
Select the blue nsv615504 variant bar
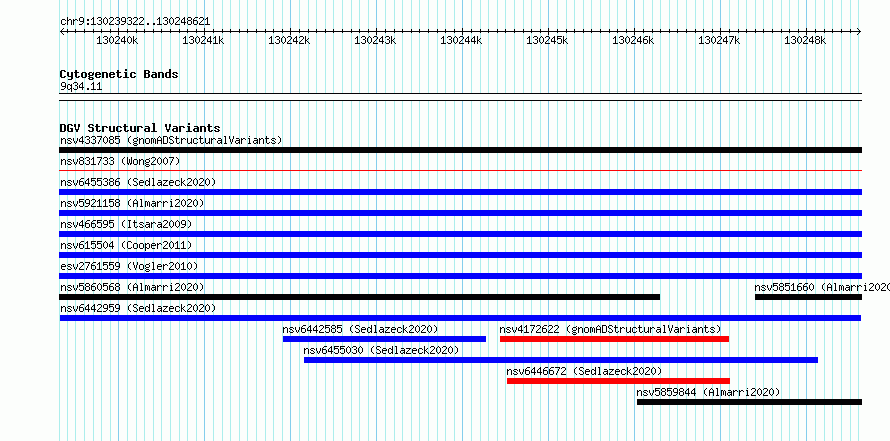461,255
